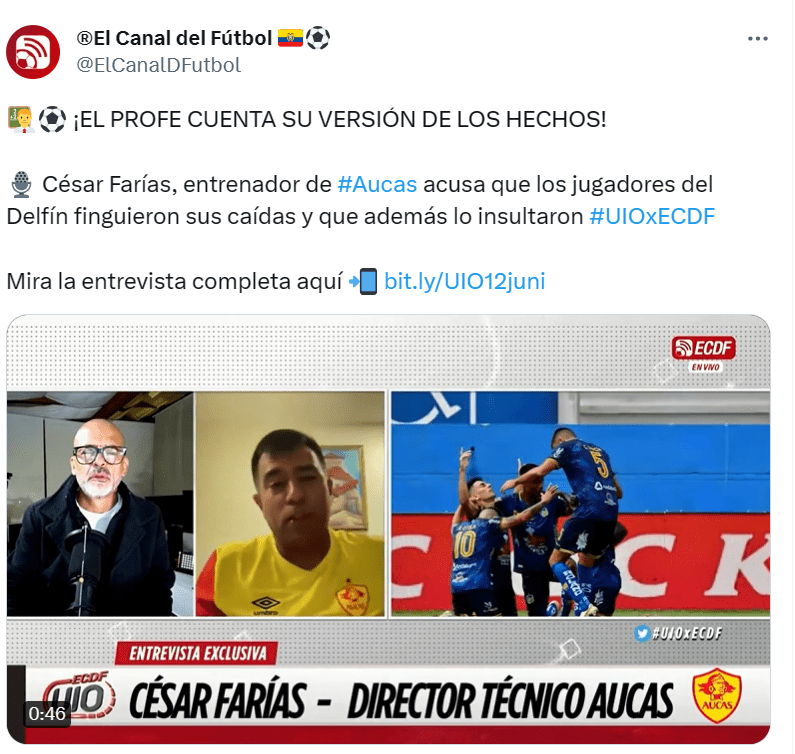Click the Ecuador flag emoji in the account name
The width and height of the screenshot is (795, 754).
click(290, 38)
